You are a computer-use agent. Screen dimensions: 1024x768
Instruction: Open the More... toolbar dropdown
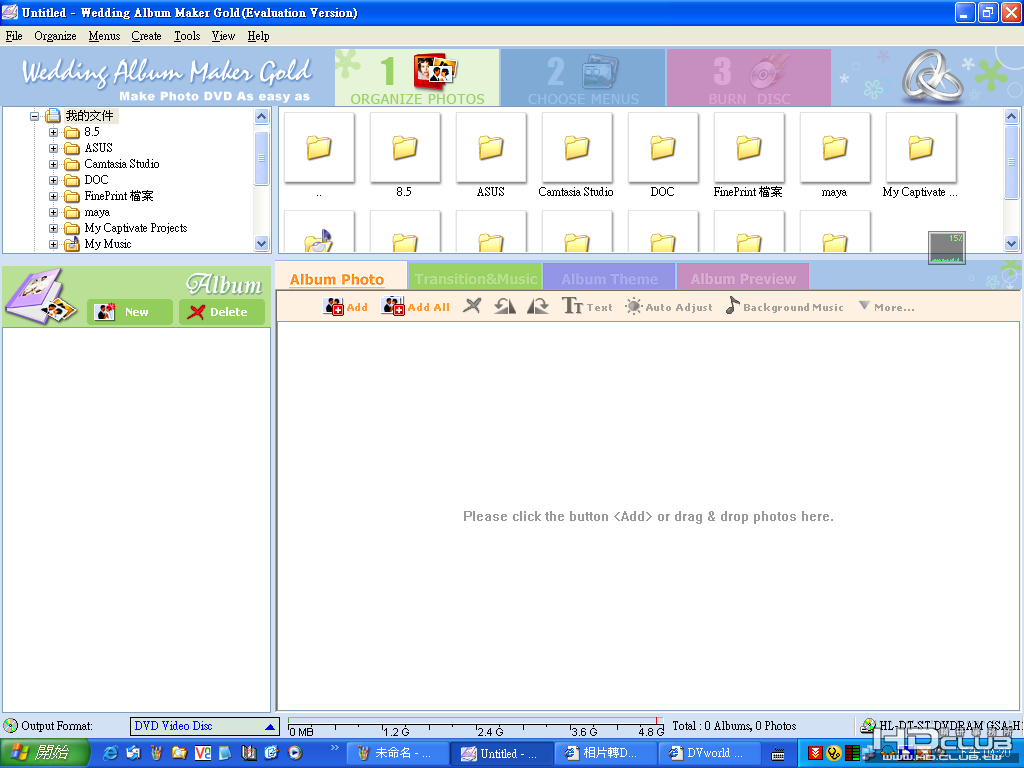point(886,306)
